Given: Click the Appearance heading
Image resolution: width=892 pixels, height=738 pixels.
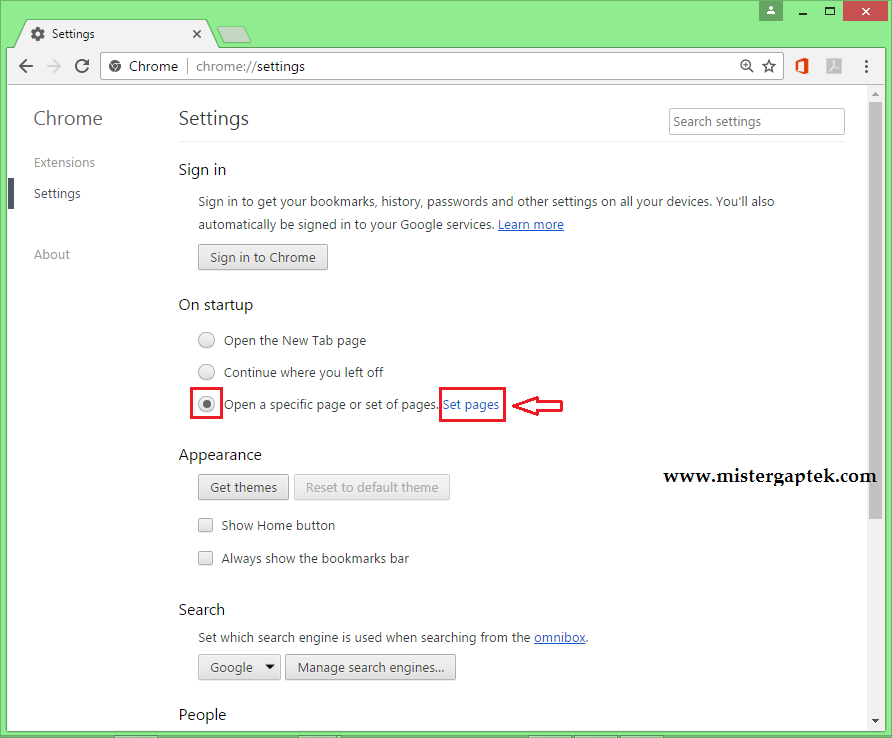Looking at the screenshot, I should [220, 455].
